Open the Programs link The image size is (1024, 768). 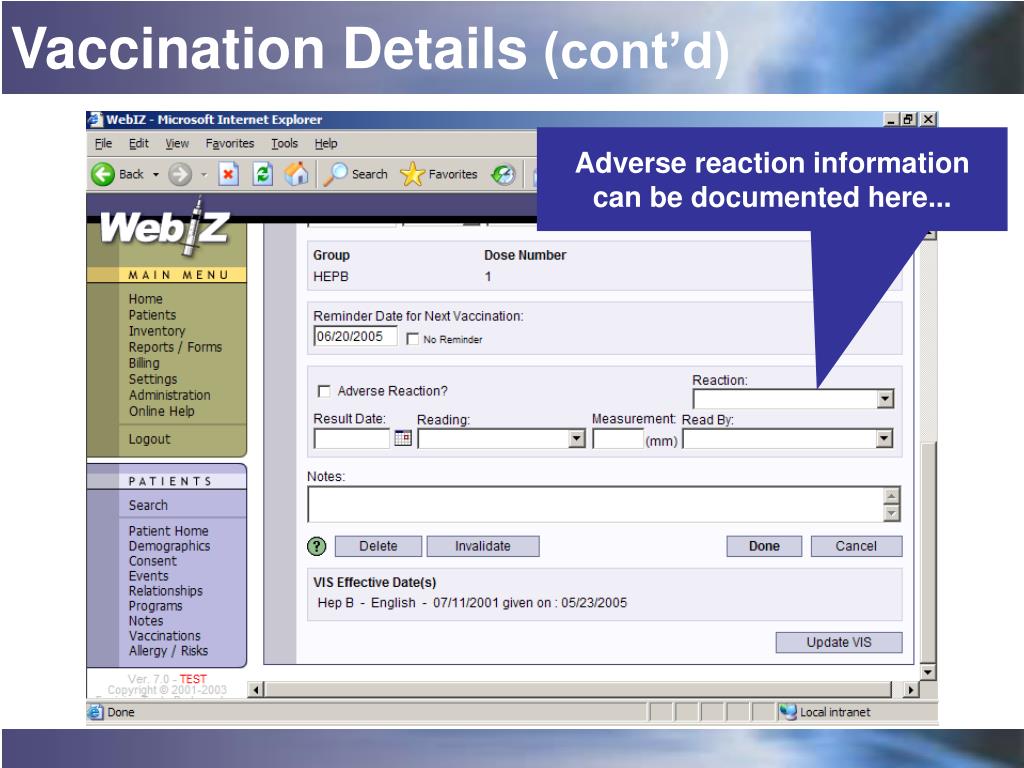155,606
